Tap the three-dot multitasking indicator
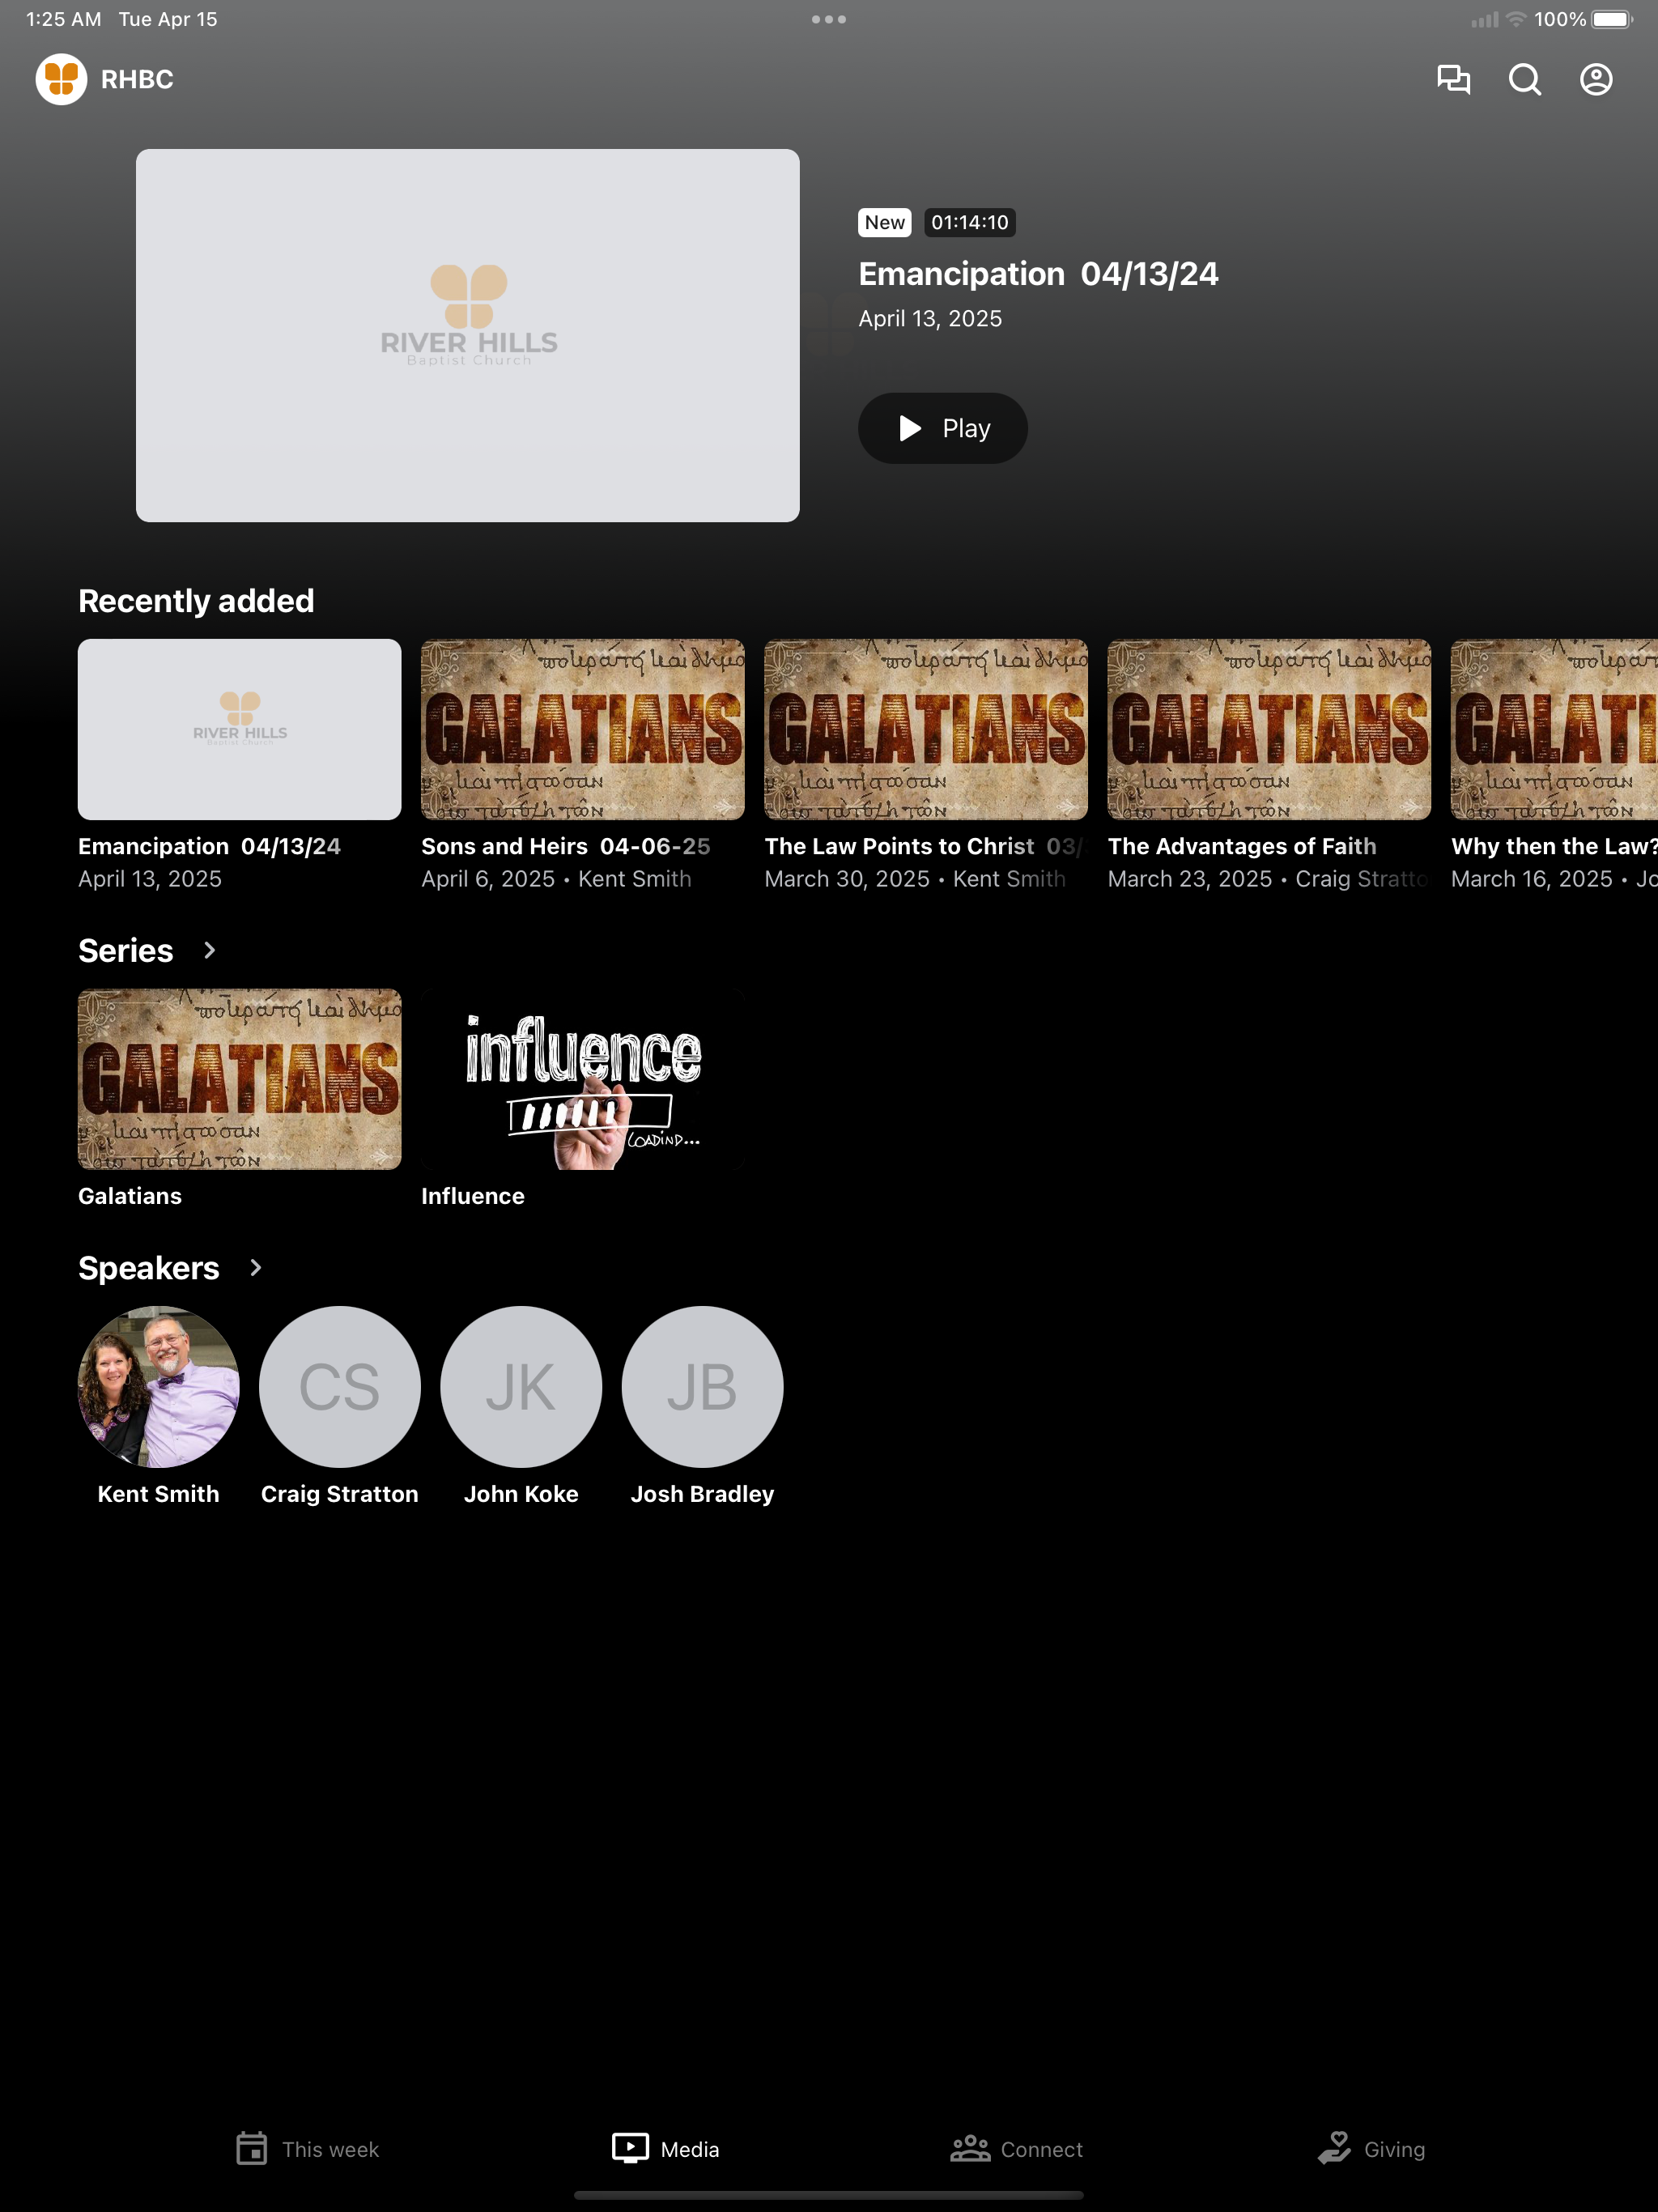The height and width of the screenshot is (2212, 1658). 829,19
